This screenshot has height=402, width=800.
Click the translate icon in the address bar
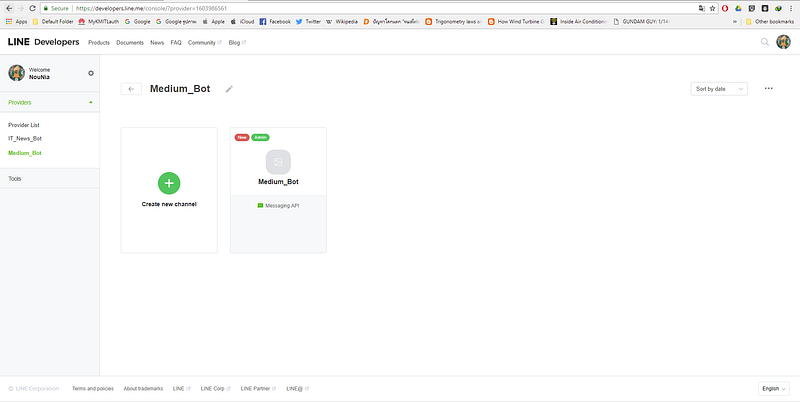pyautogui.click(x=702, y=8)
